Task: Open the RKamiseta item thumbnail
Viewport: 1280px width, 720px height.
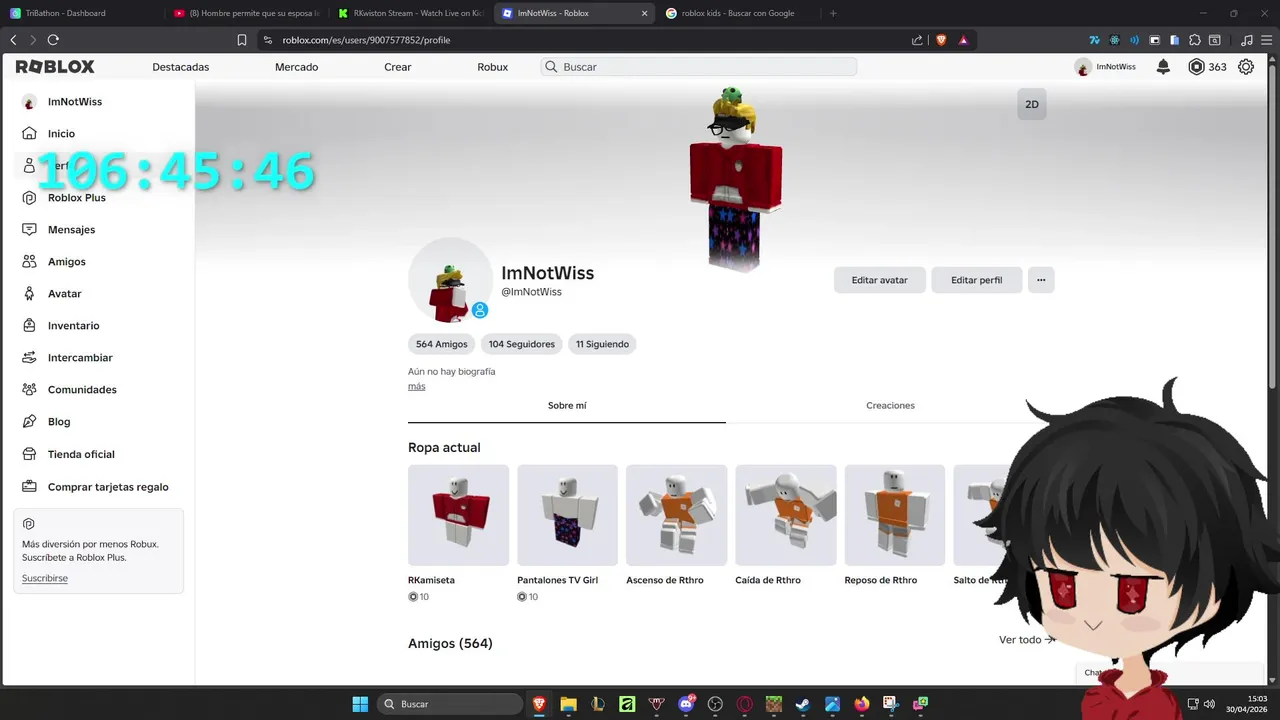Action: coord(458,515)
